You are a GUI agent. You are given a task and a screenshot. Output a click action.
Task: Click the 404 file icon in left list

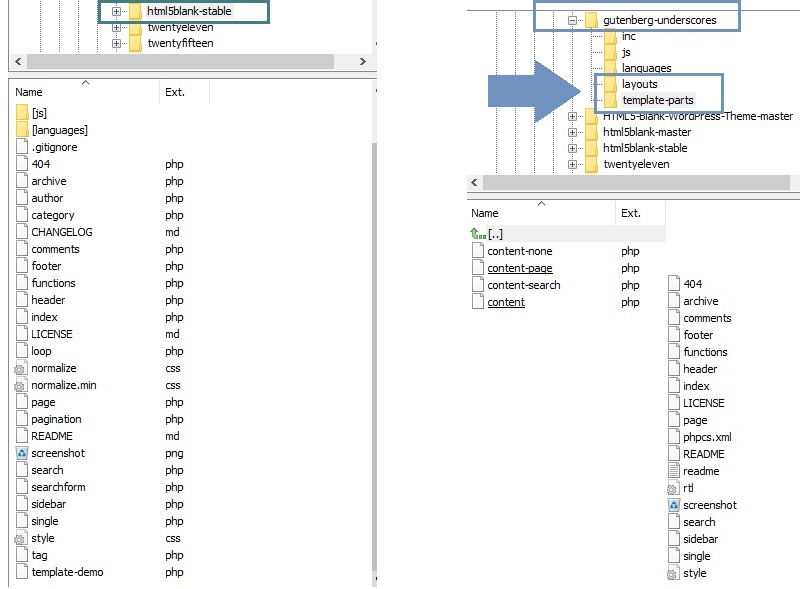coord(21,164)
